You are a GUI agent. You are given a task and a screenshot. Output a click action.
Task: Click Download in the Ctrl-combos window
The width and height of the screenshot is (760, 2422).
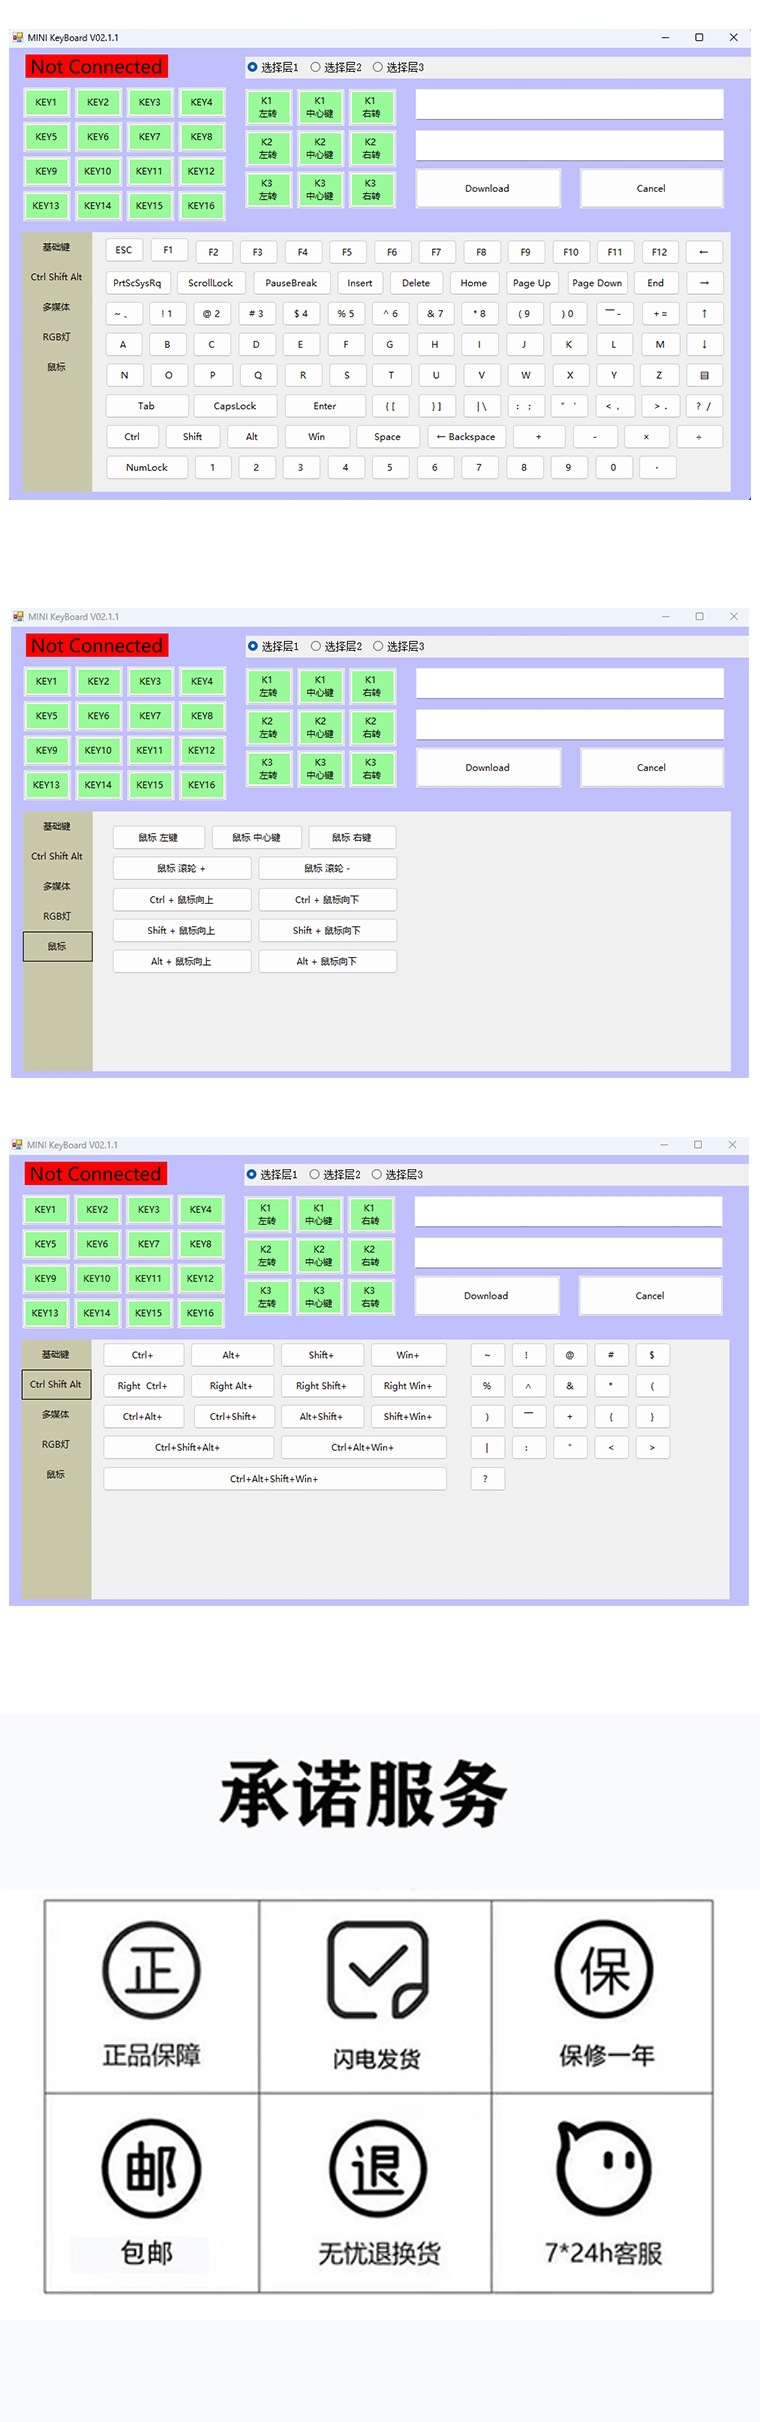(487, 1295)
